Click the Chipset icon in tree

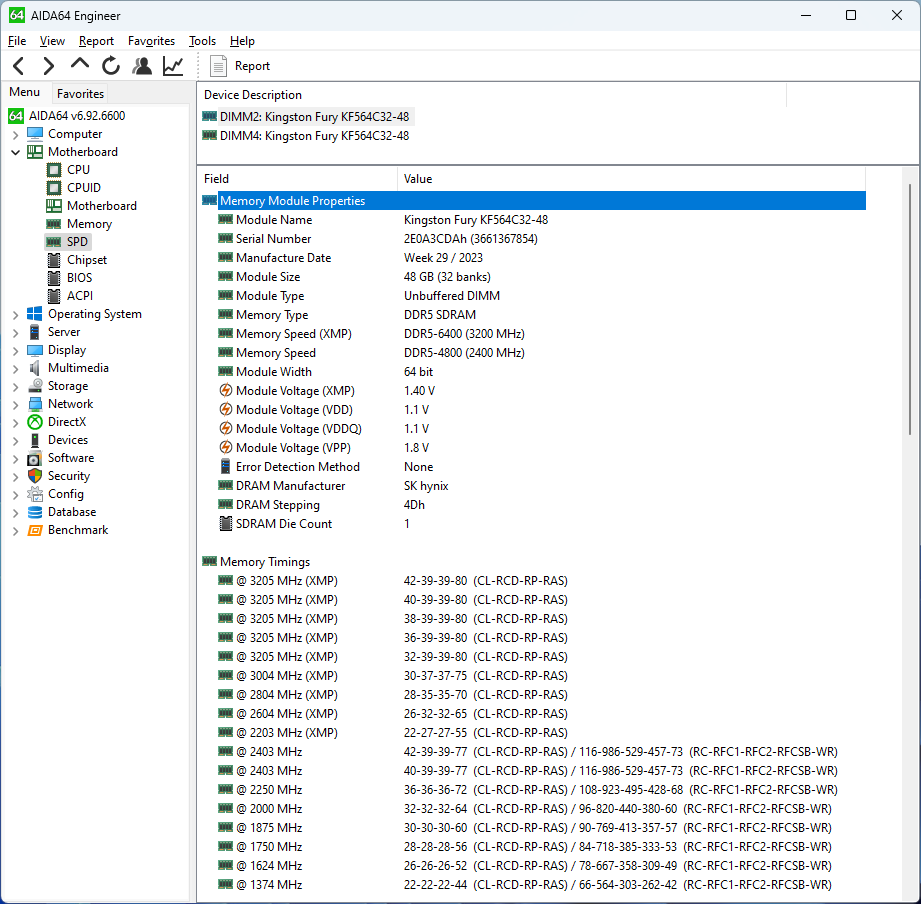[53, 260]
